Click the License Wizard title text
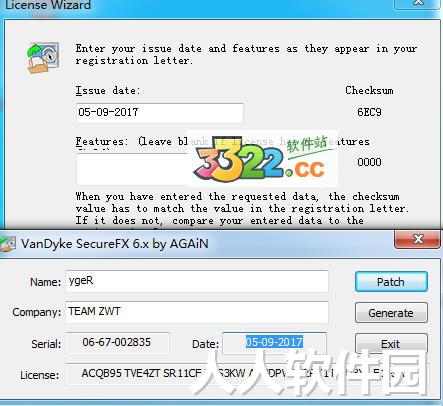The width and height of the screenshot is (443, 406). (48, 5)
